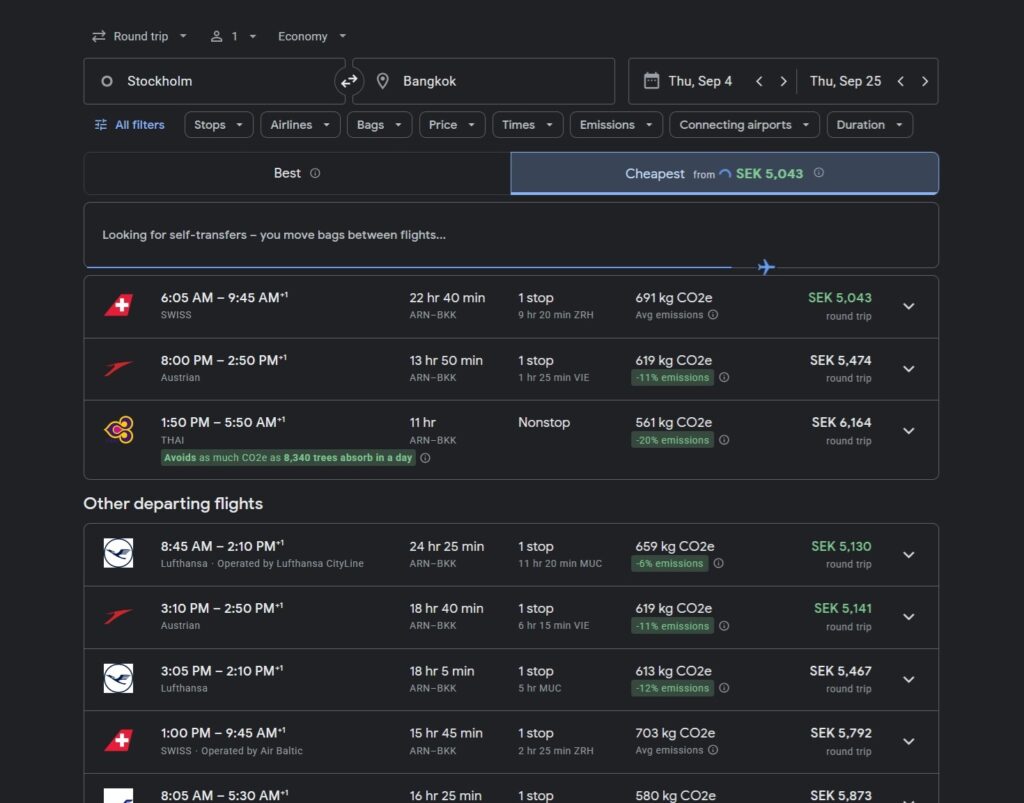Click the self-transfers search progress bar

(511, 266)
